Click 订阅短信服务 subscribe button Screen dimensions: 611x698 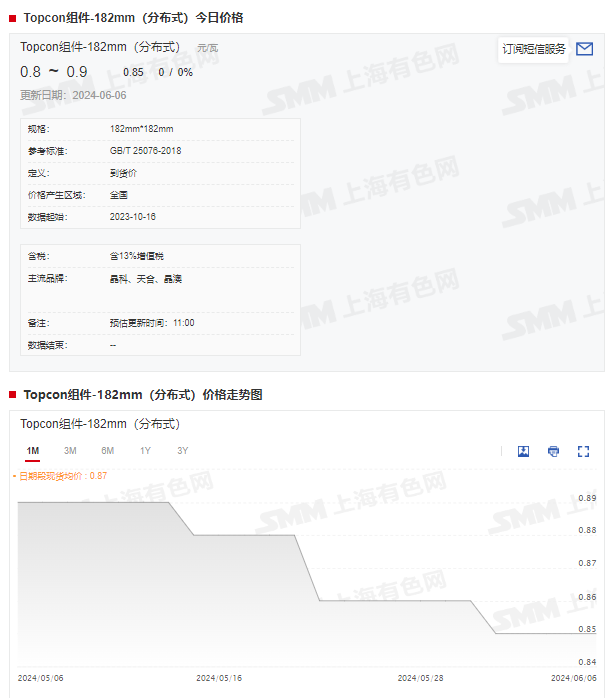[x=534, y=49]
